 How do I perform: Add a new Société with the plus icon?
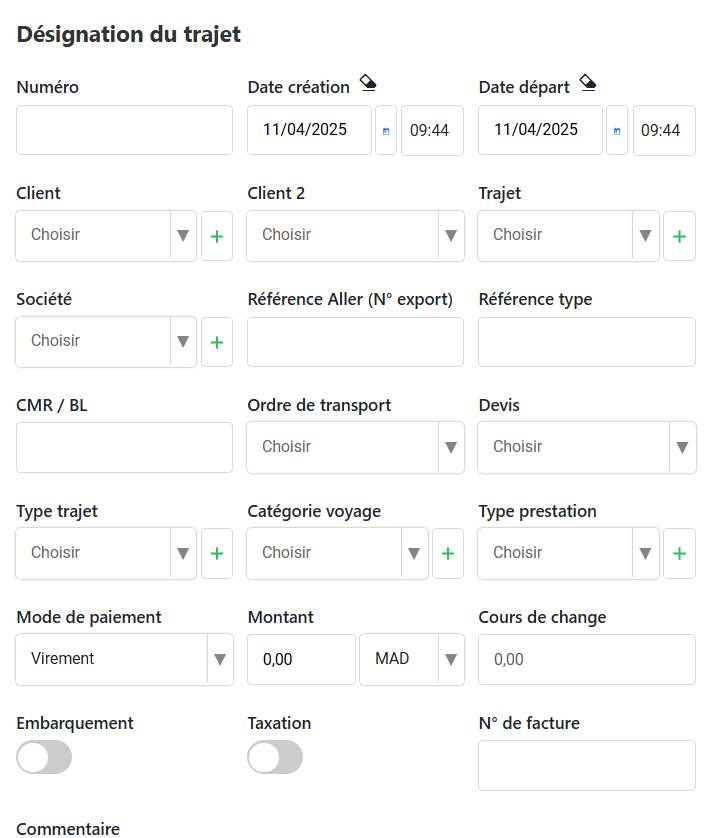tap(217, 342)
